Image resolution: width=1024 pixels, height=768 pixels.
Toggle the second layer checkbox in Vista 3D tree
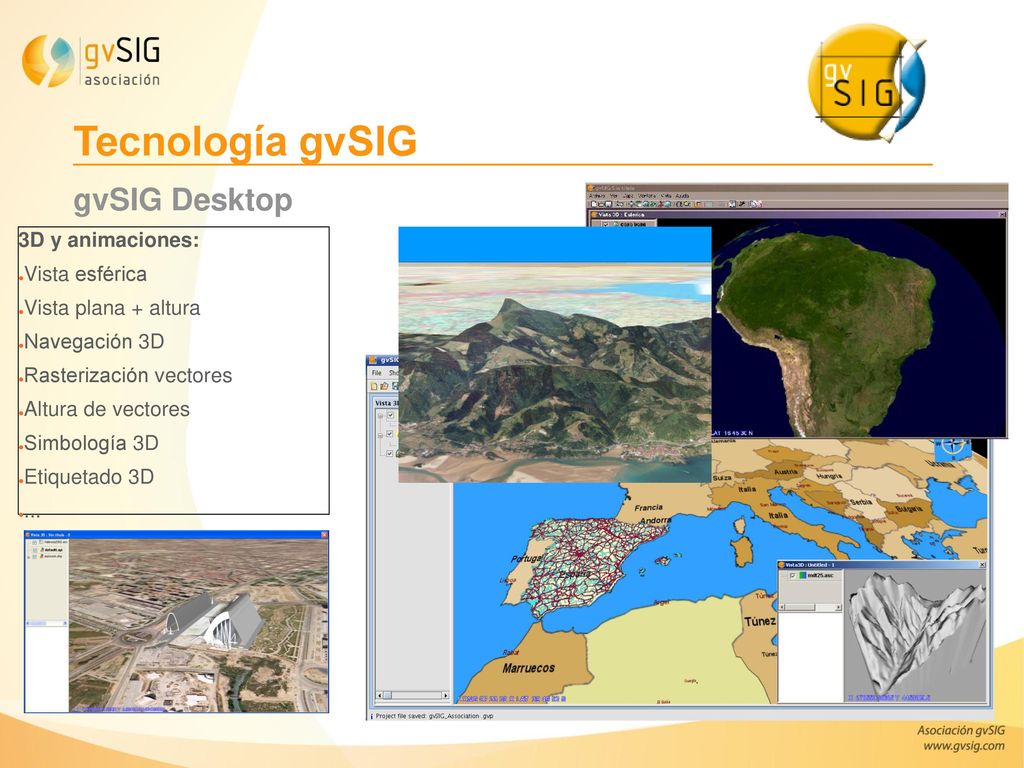(x=389, y=434)
